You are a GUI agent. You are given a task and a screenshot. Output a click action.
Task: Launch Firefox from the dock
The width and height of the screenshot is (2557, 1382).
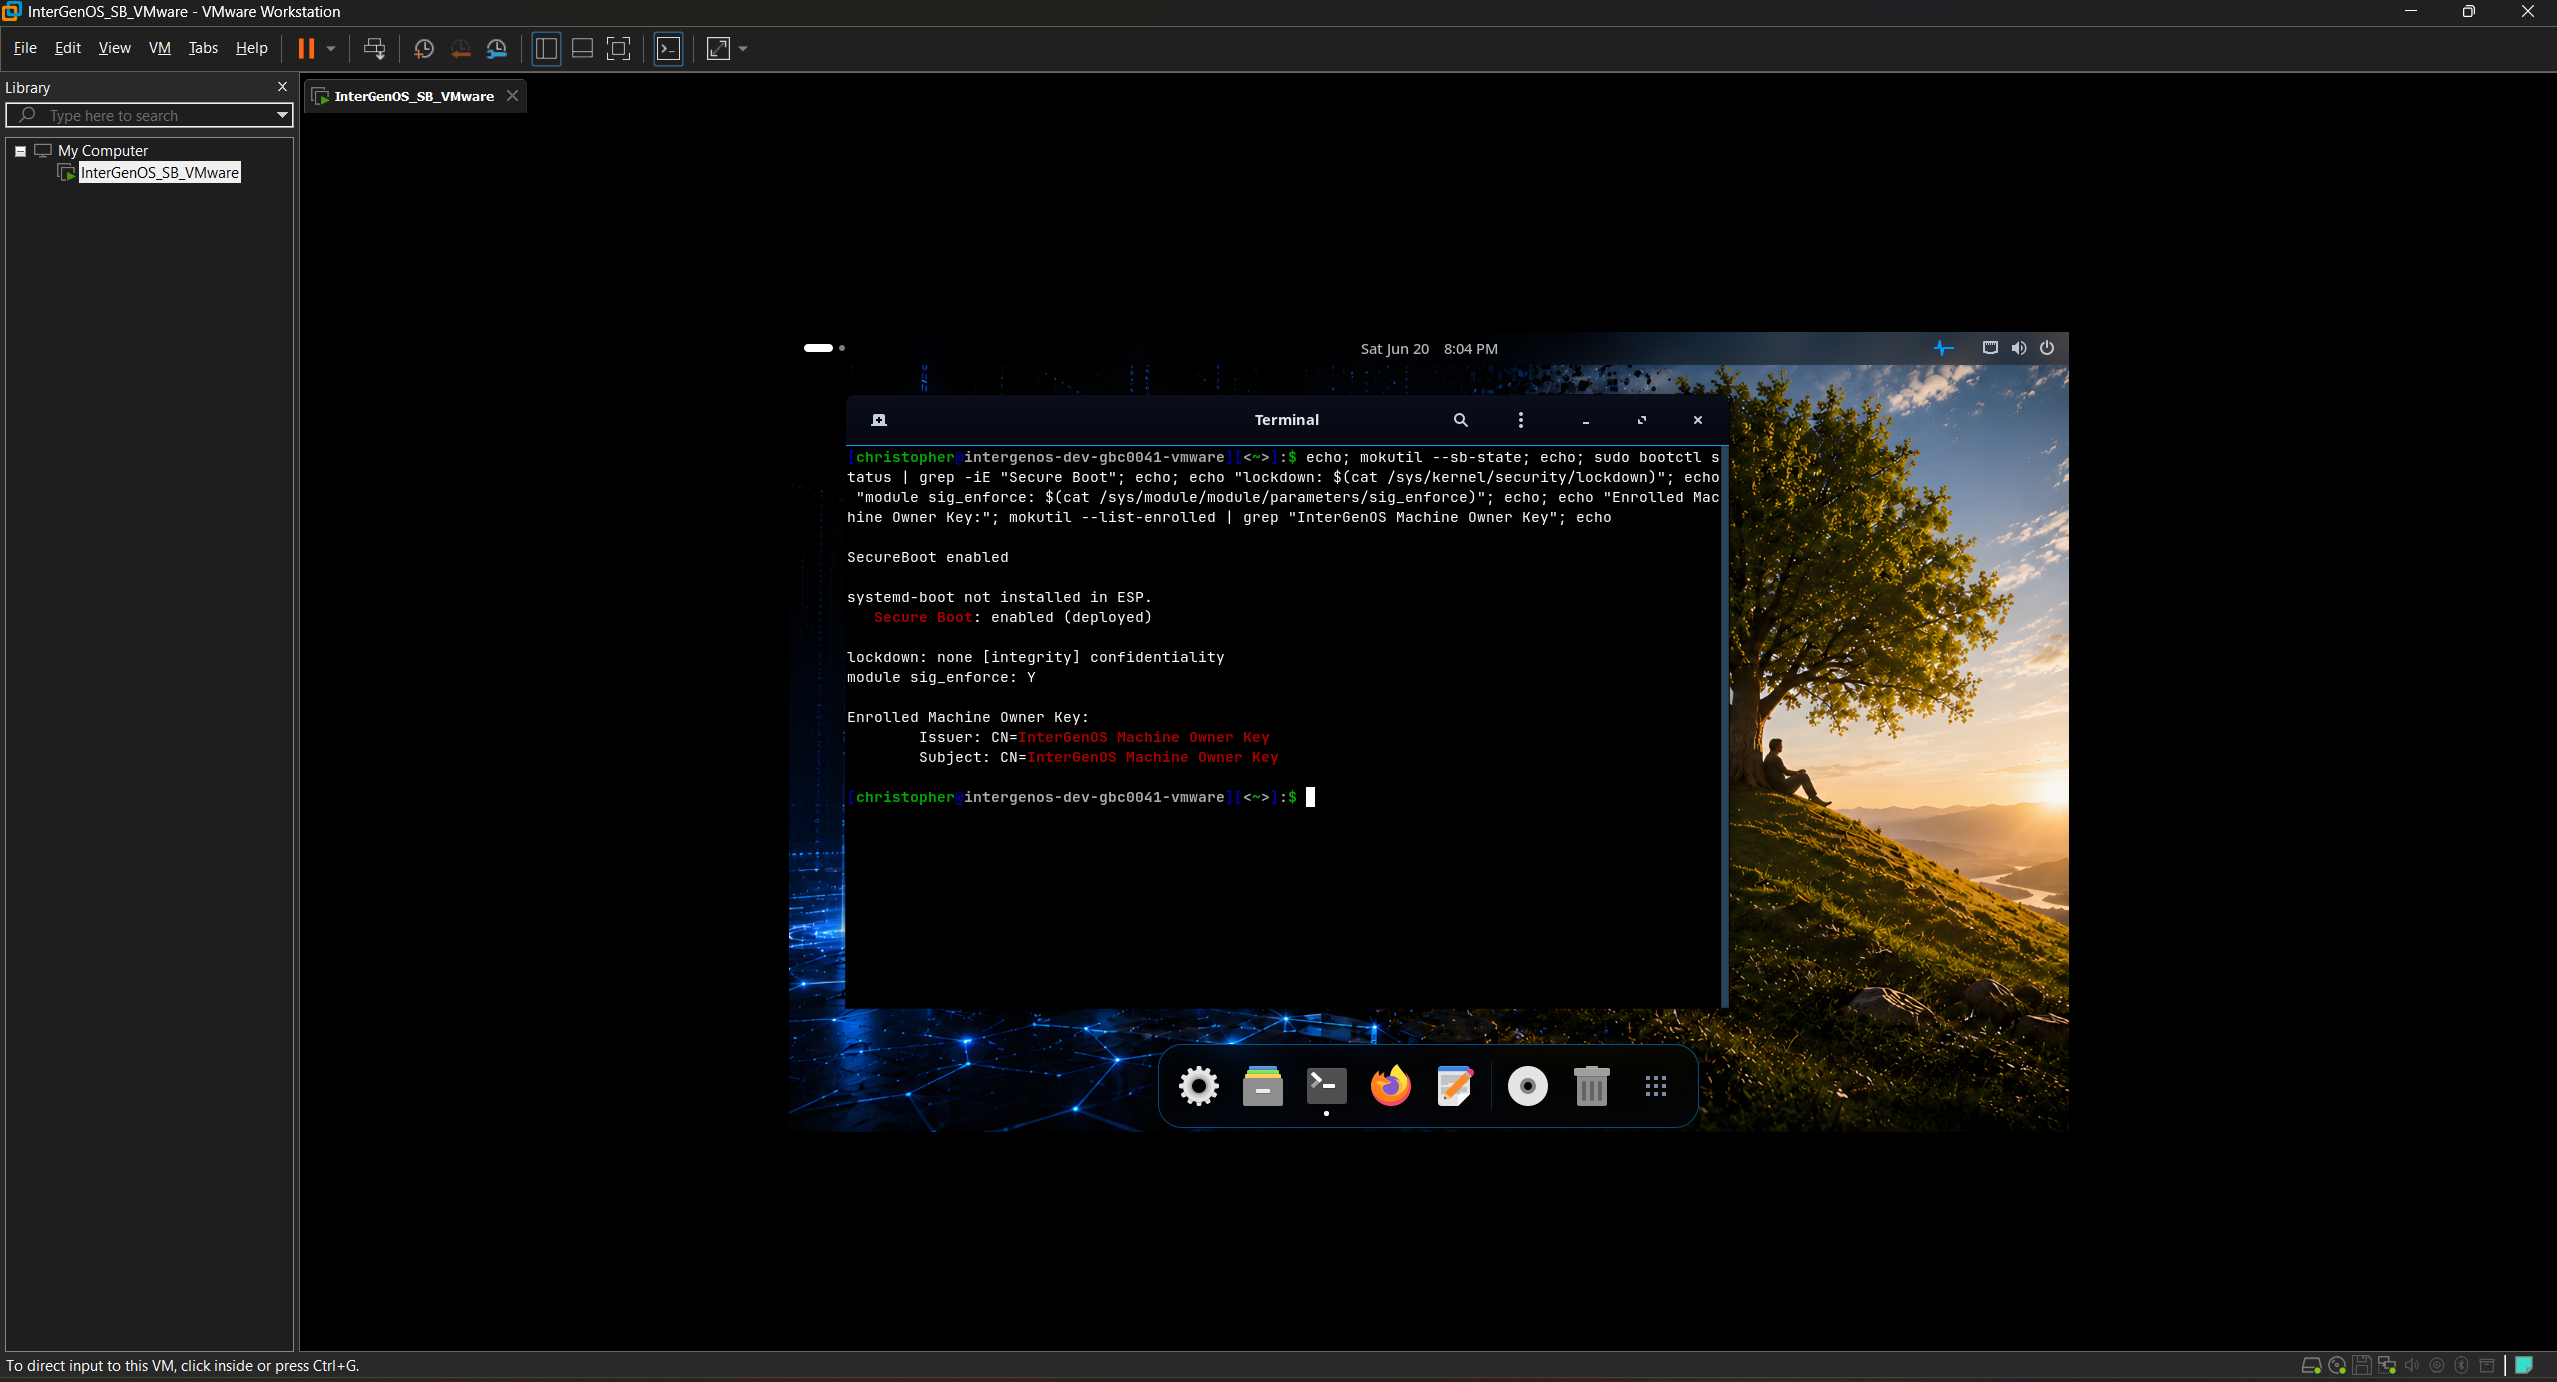point(1391,1086)
